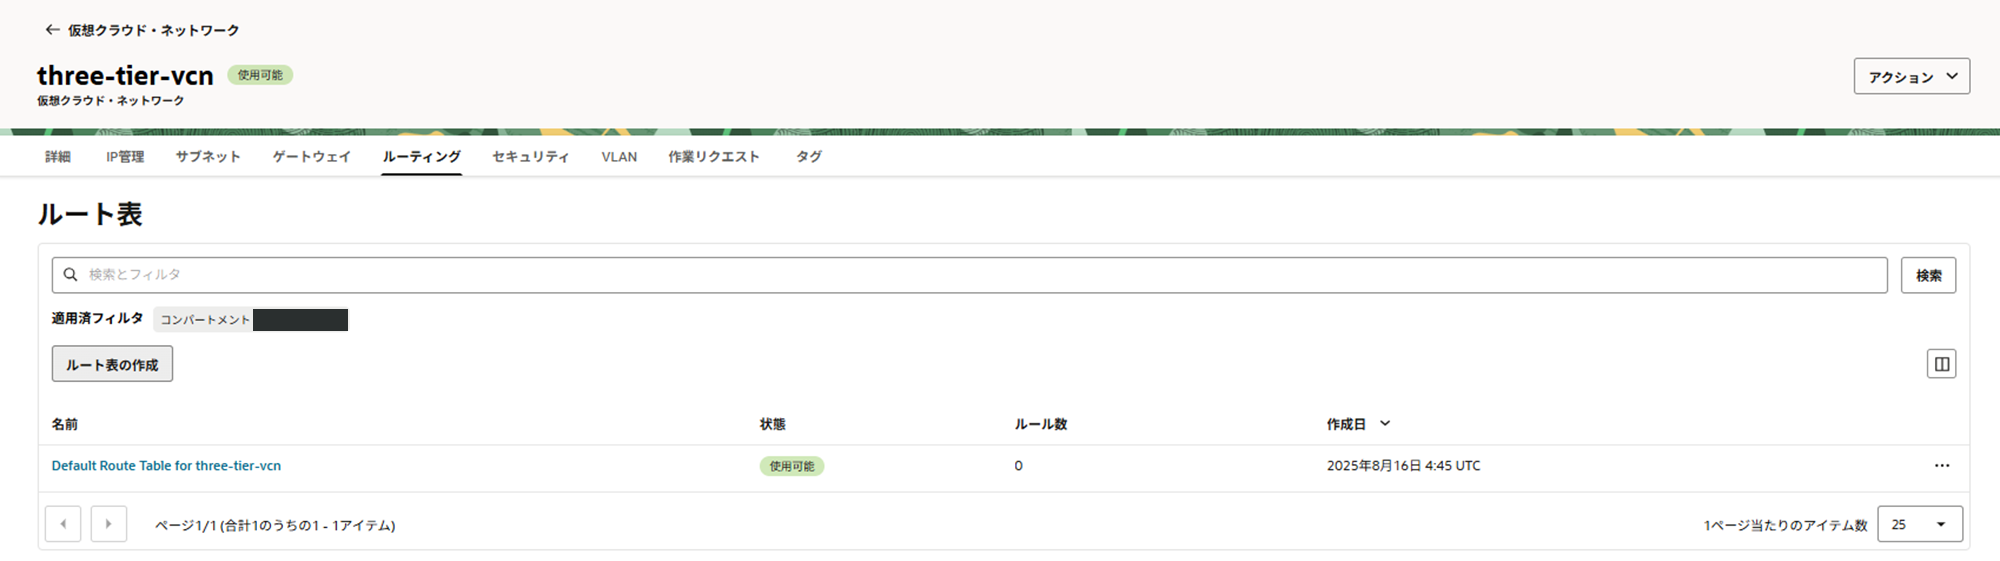Viewport: 2000px width, 561px height.
Task: Click the 検索 button
Action: tap(1928, 275)
